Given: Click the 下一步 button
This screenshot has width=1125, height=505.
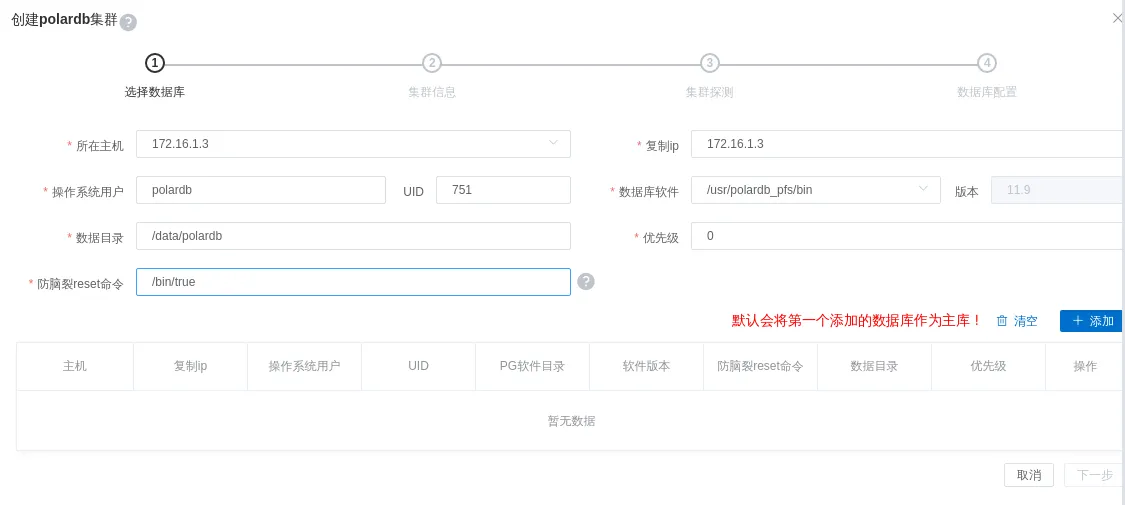Looking at the screenshot, I should click(x=1095, y=475).
